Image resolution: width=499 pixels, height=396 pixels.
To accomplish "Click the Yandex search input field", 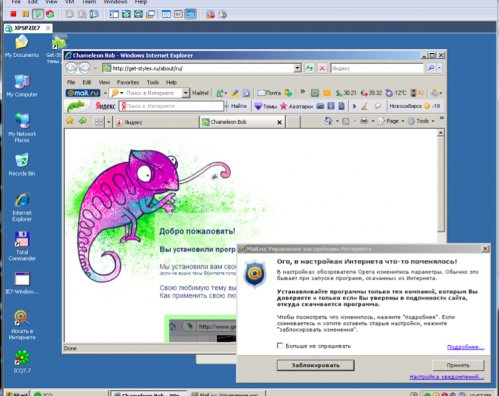I will 171,106.
